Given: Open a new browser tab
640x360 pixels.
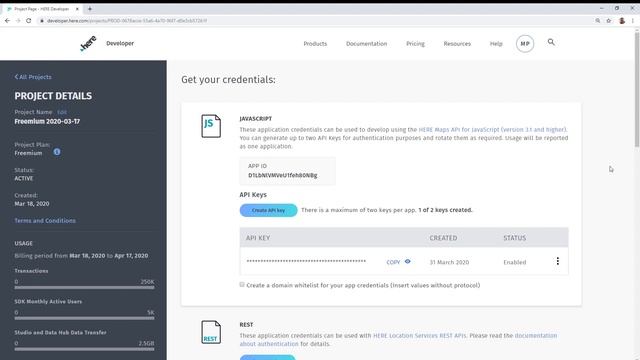Looking at the screenshot, I should click(x=90, y=9).
